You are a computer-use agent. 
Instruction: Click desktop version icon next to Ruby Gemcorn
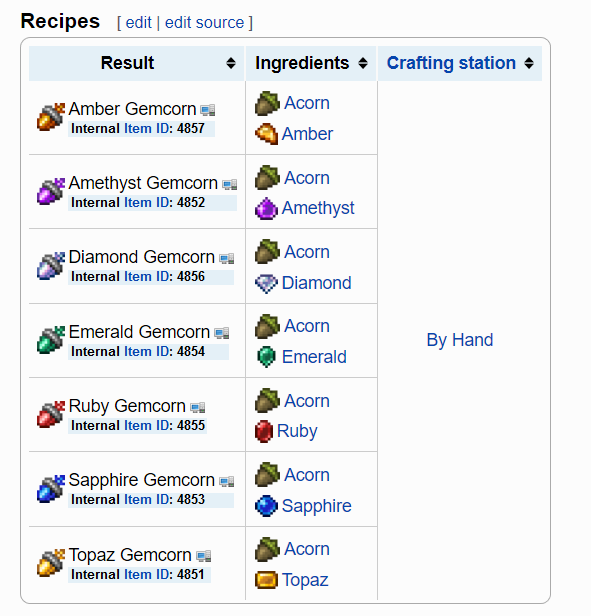point(198,407)
